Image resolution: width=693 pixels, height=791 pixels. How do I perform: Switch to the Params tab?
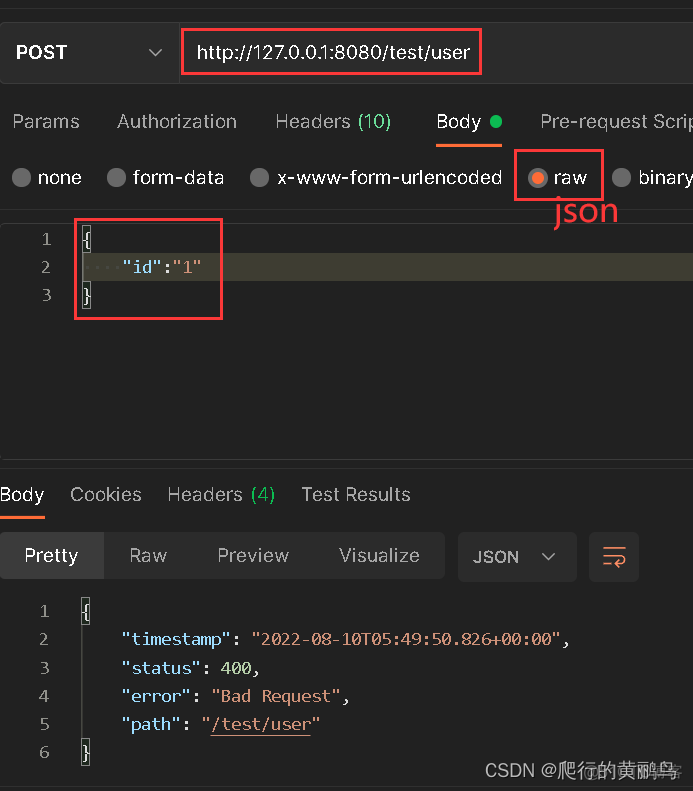pyautogui.click(x=46, y=122)
